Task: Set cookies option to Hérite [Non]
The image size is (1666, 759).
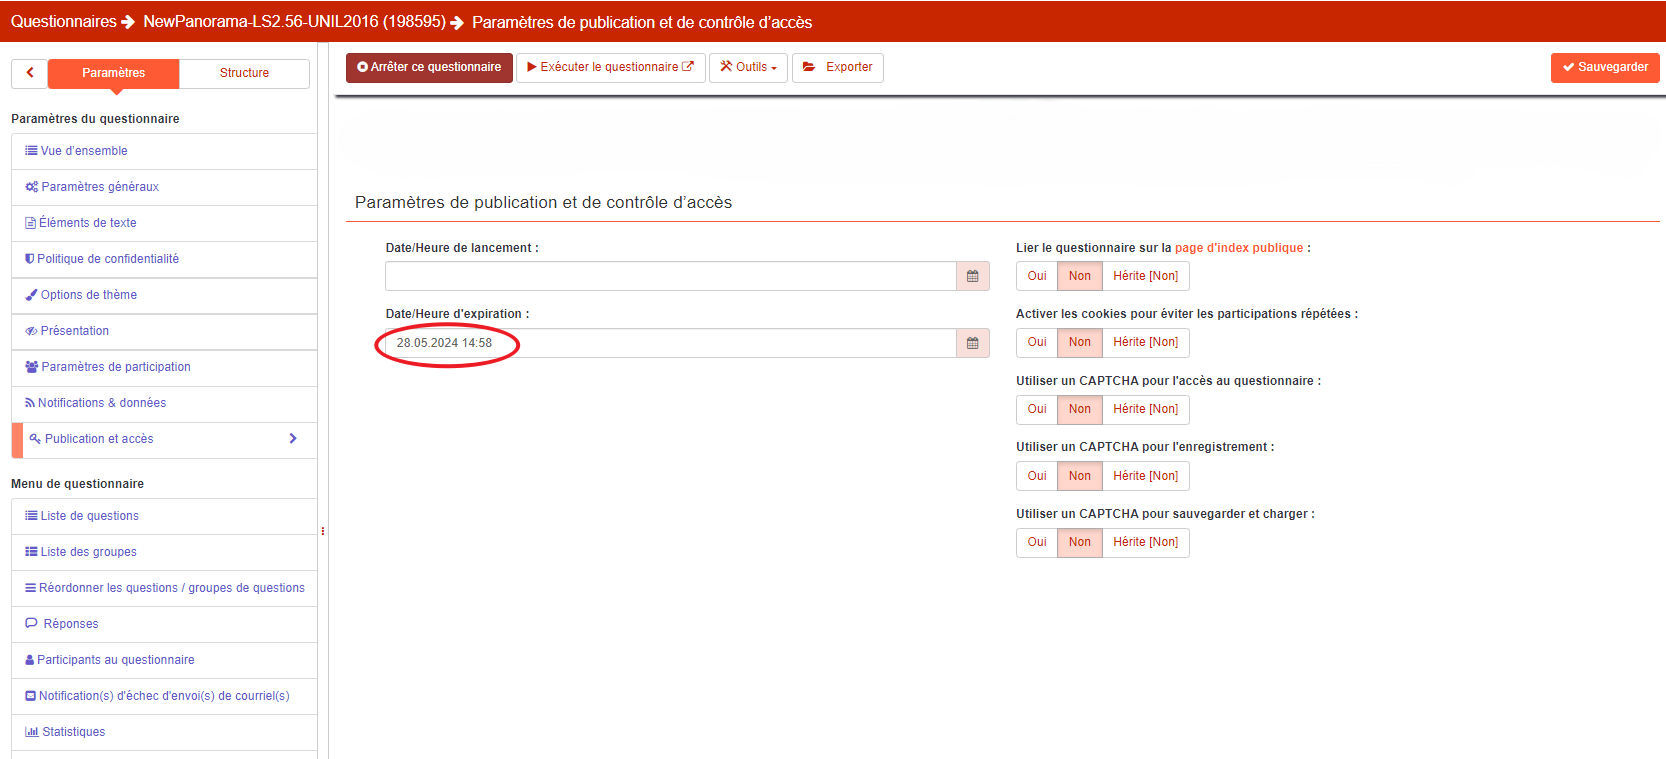Action: coord(1145,342)
